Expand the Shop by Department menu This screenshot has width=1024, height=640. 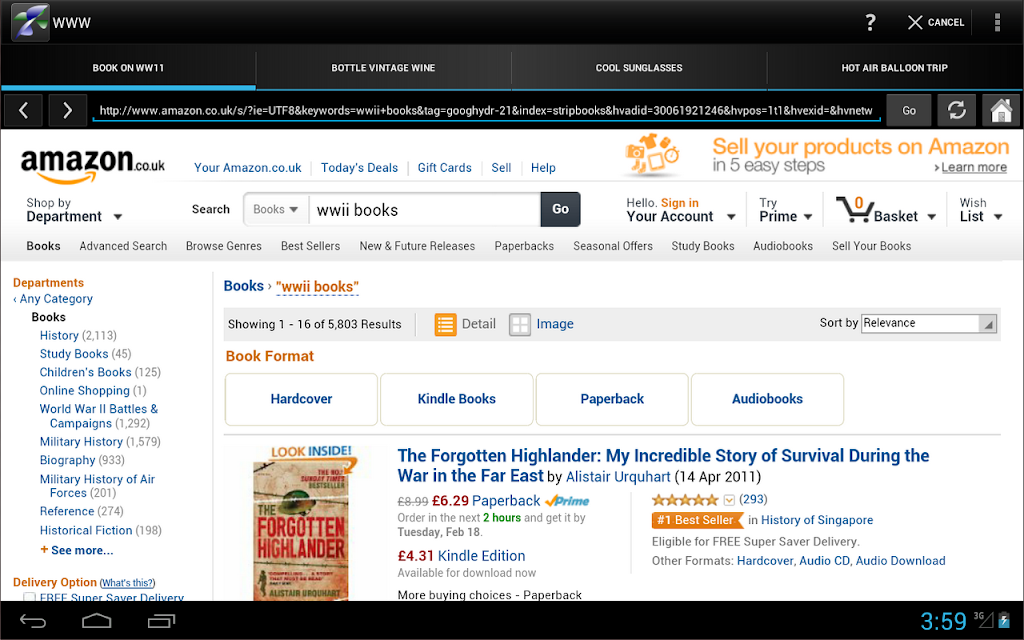pos(74,210)
